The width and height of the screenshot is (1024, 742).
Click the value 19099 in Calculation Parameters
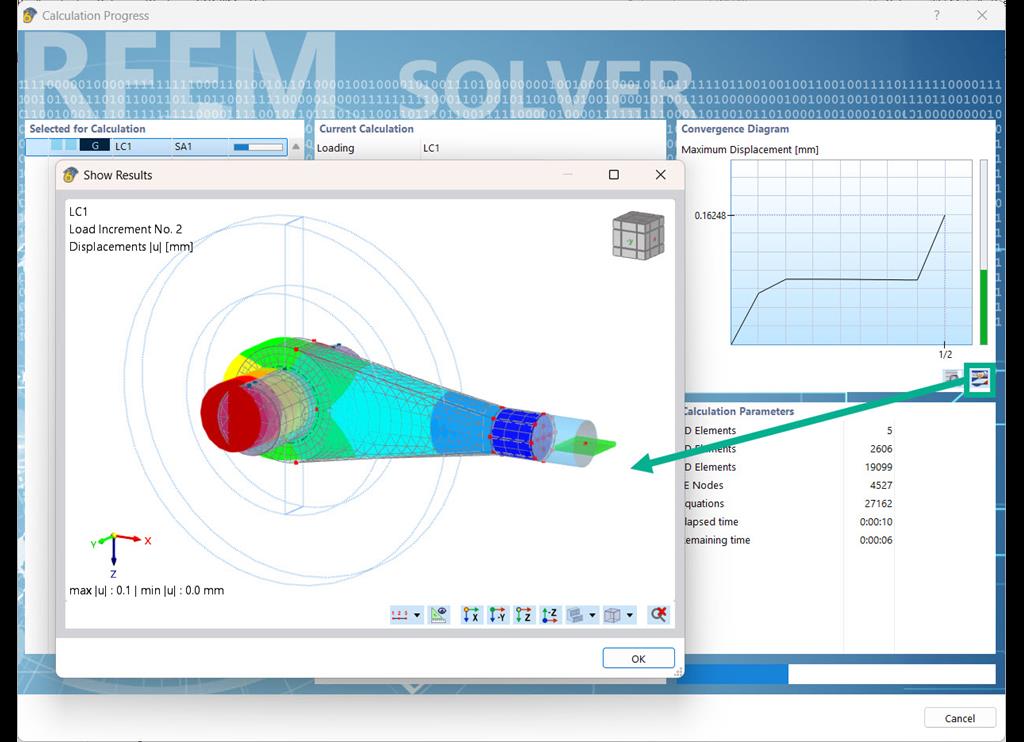click(x=878, y=467)
